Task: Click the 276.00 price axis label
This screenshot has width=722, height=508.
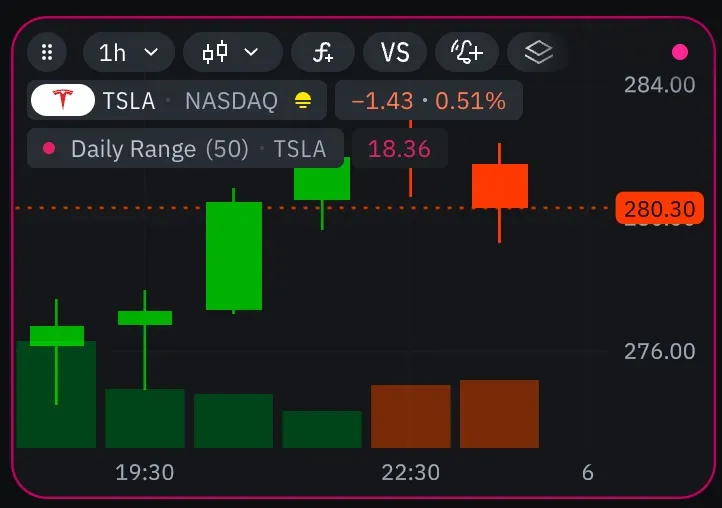Action: [x=659, y=351]
